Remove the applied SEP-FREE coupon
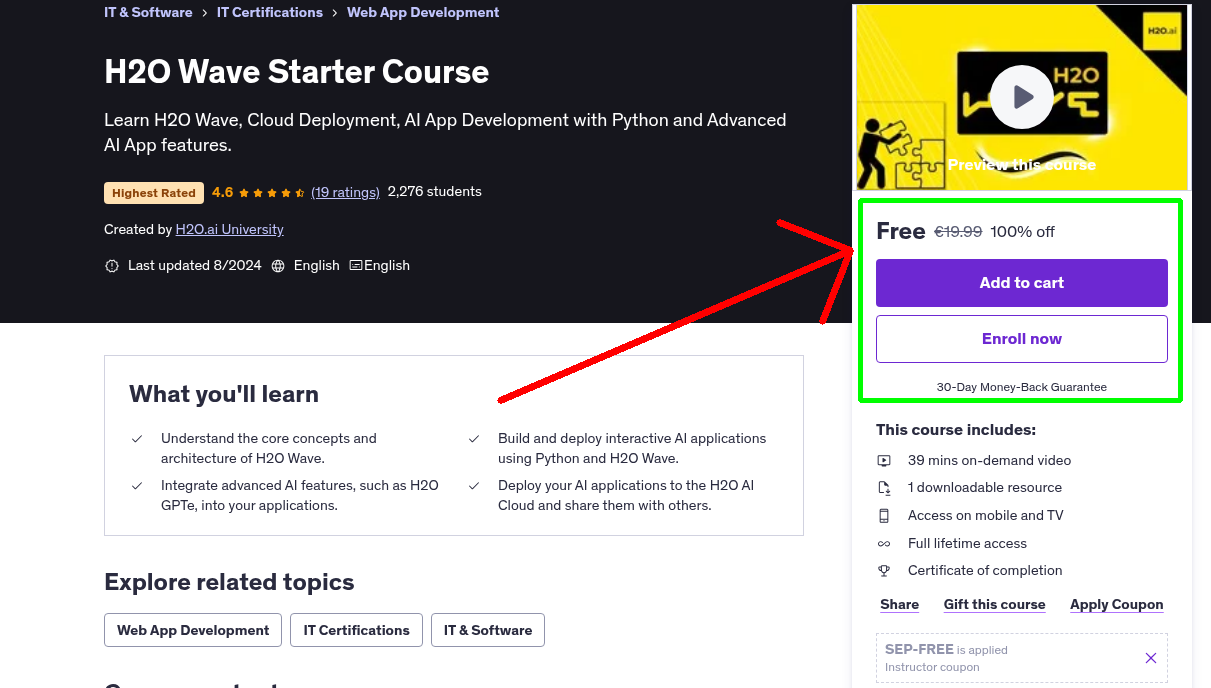The width and height of the screenshot is (1211, 688). [x=1150, y=658]
